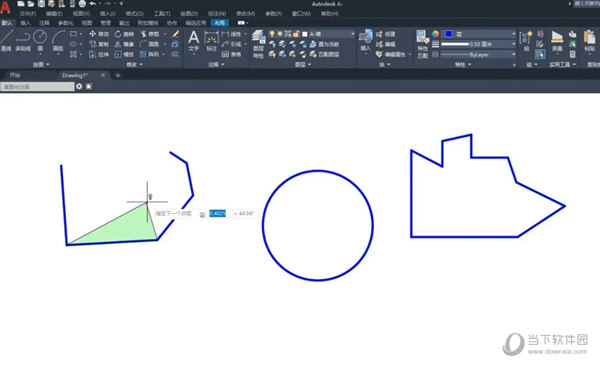
Task: Click the Move (移动) tool
Action: point(99,34)
